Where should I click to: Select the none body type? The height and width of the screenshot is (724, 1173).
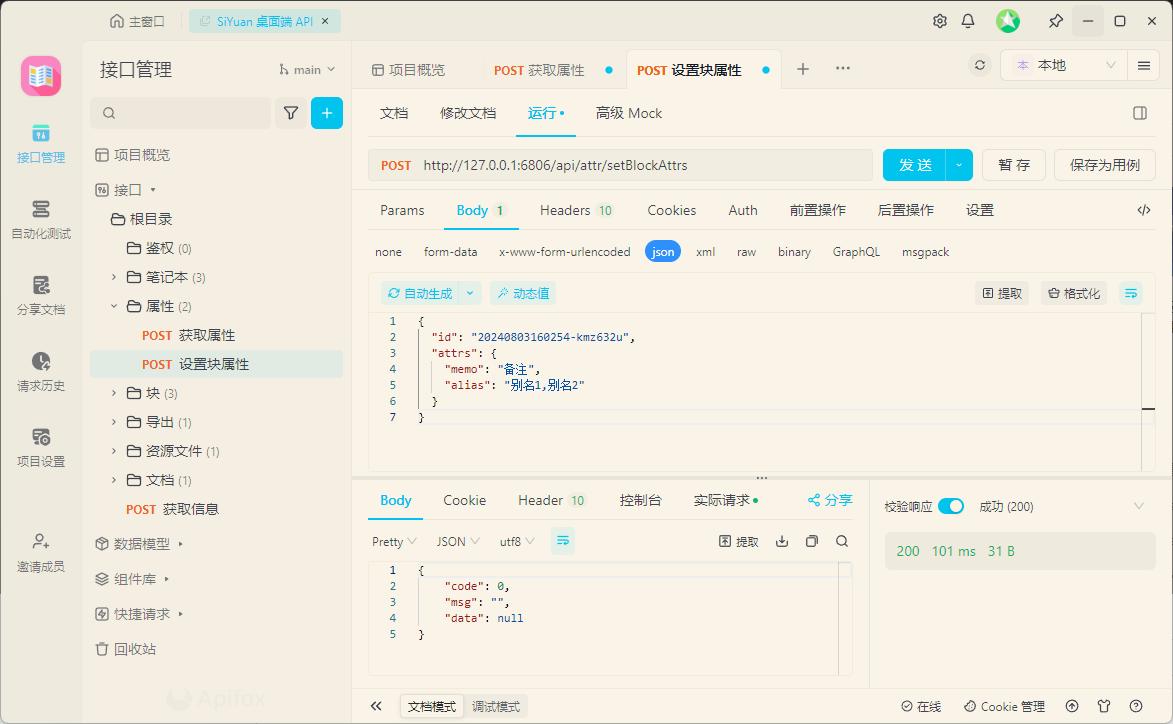(388, 252)
